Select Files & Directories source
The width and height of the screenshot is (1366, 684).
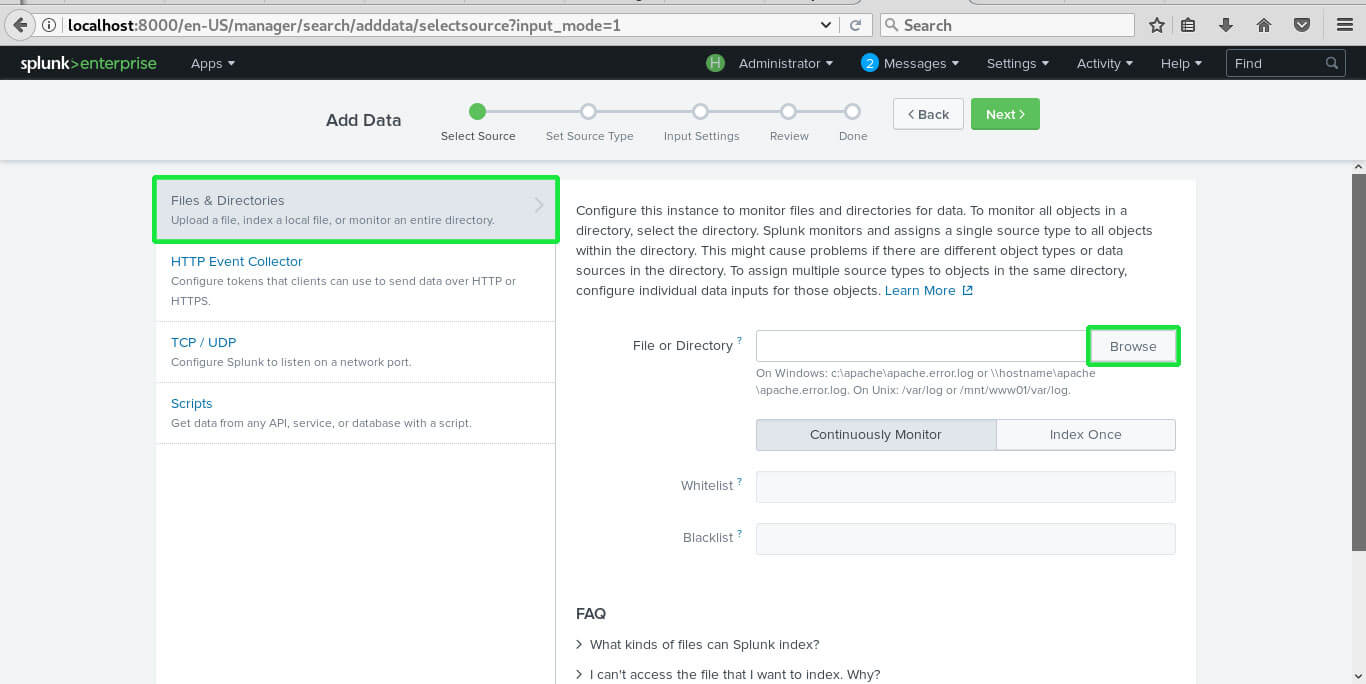point(355,210)
